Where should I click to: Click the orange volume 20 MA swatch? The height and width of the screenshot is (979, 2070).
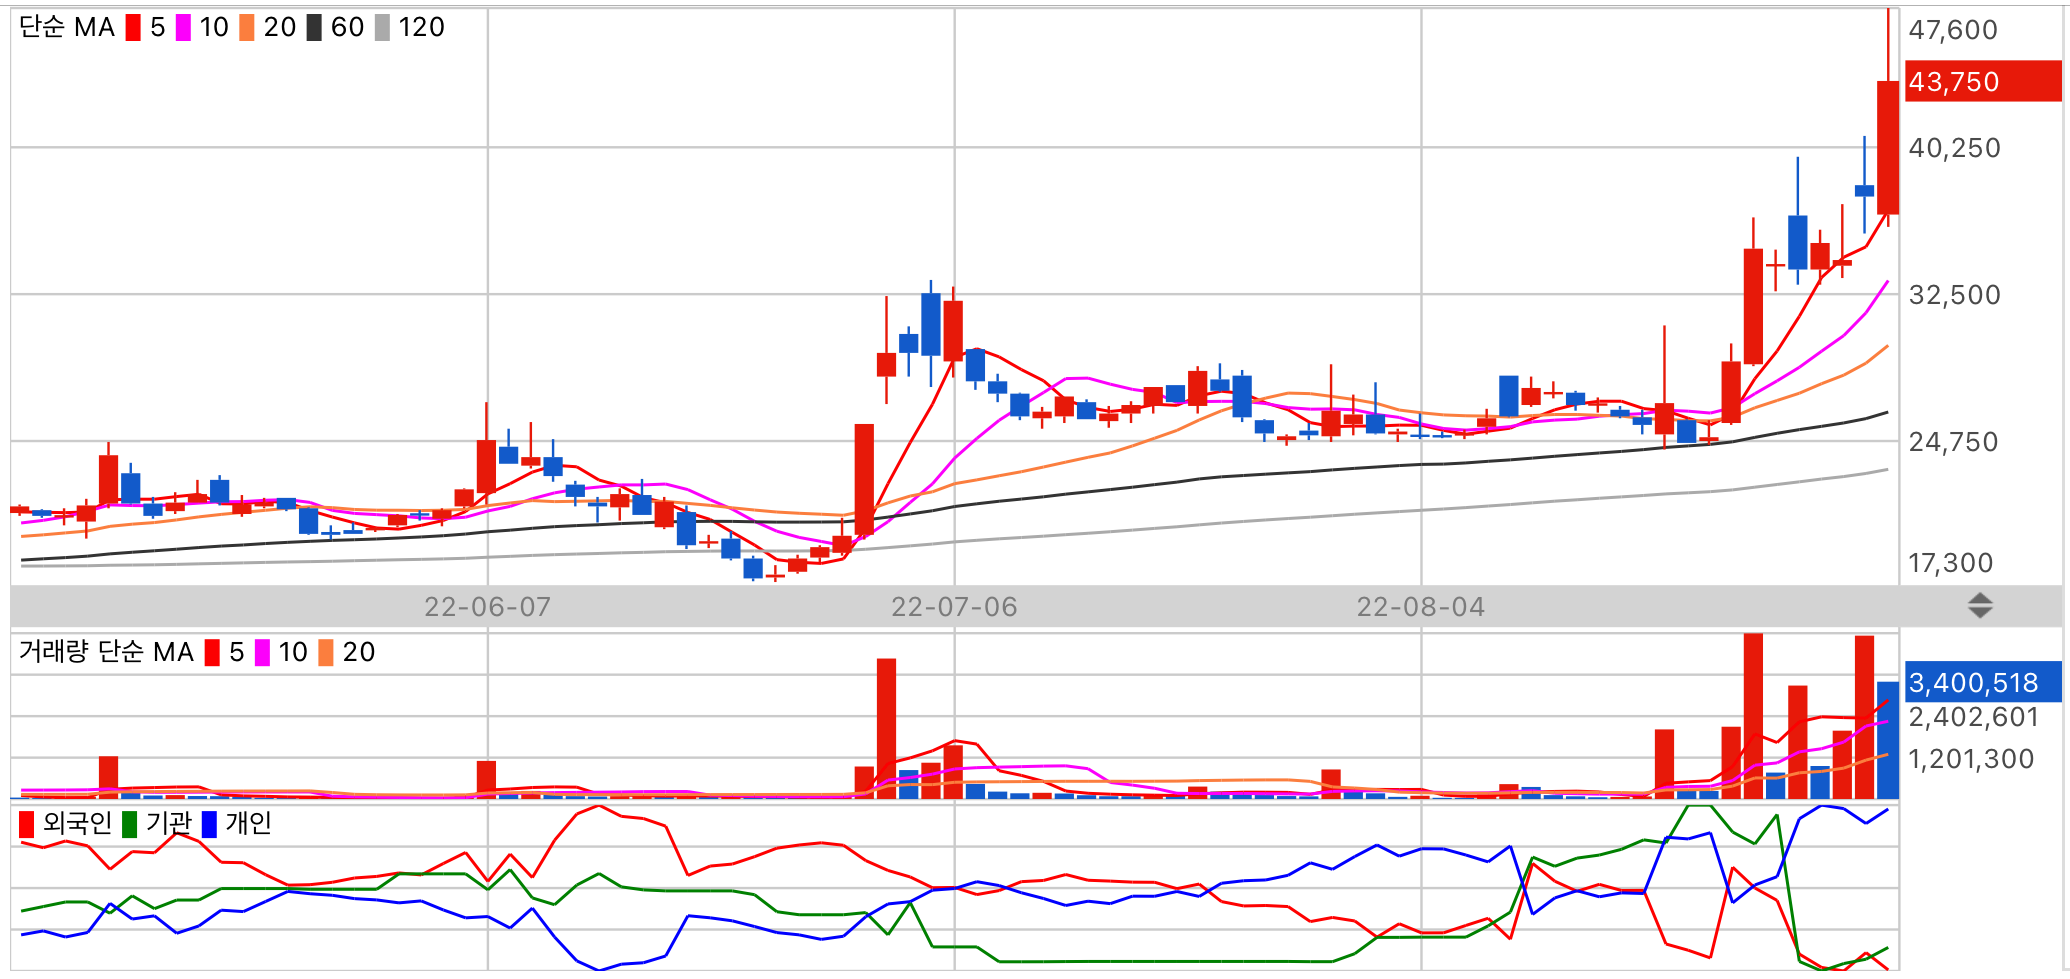pyautogui.click(x=326, y=653)
